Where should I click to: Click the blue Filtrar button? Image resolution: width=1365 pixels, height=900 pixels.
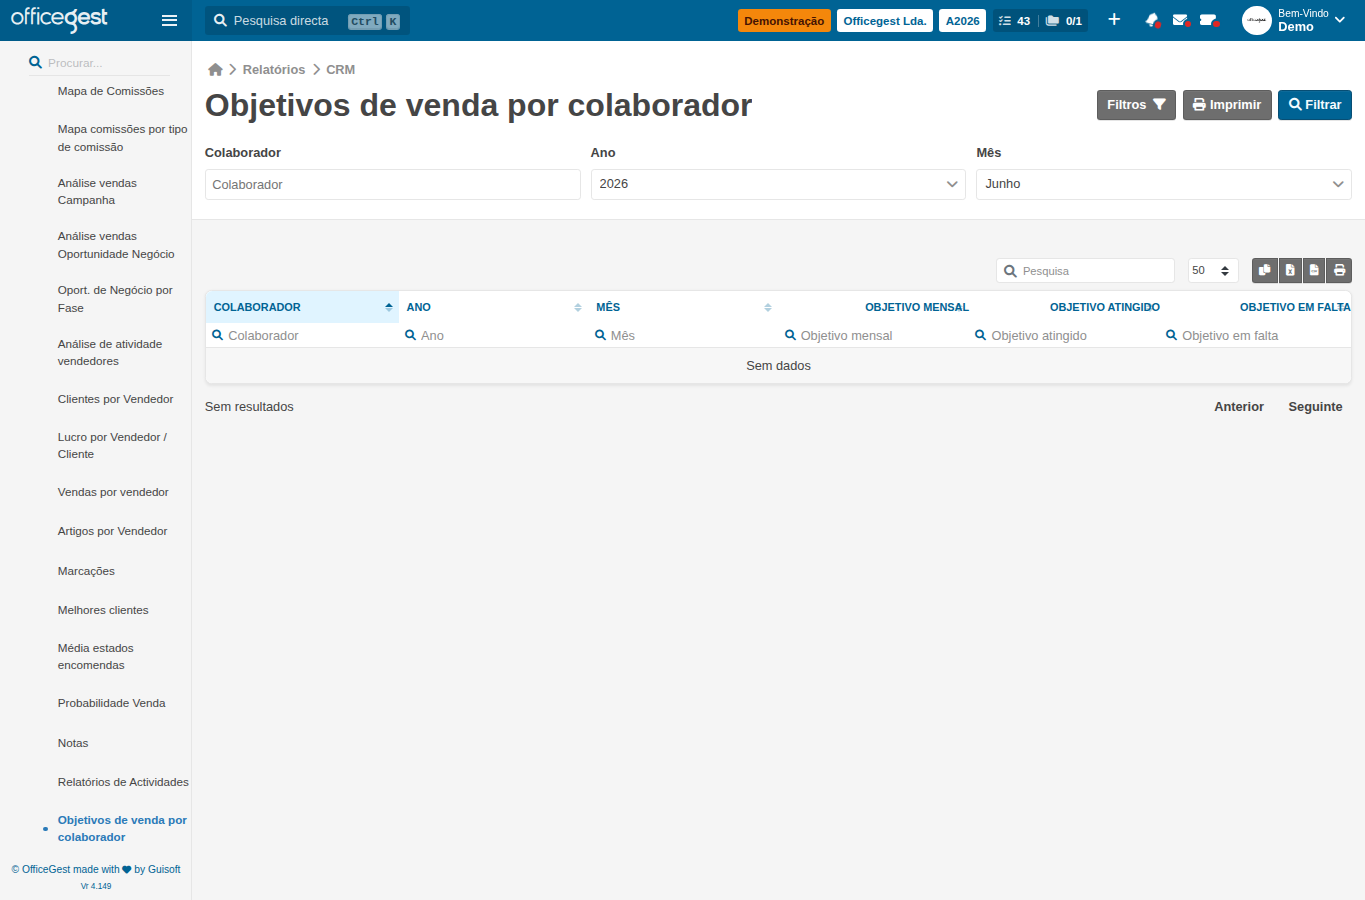pos(1315,105)
